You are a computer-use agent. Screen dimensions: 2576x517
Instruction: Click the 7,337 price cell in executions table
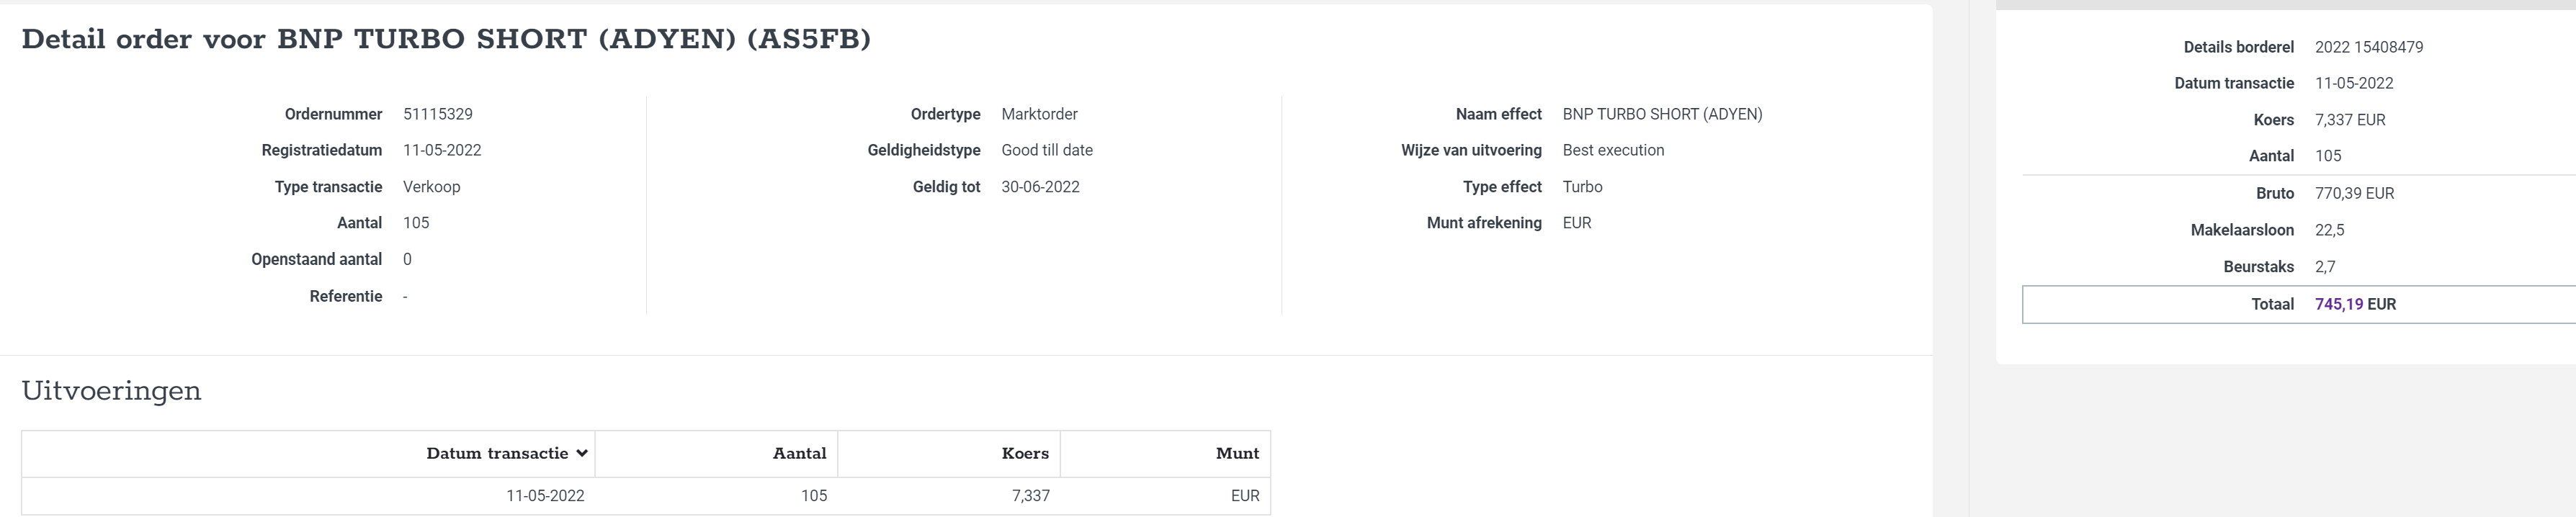(1030, 496)
